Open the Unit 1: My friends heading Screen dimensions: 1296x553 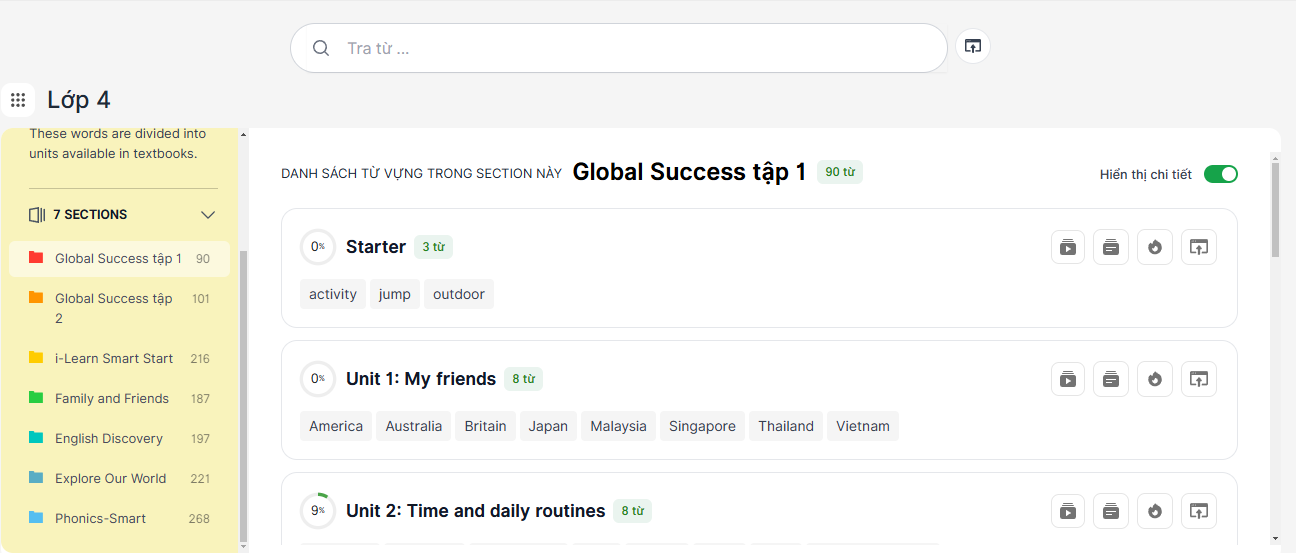[421, 379]
